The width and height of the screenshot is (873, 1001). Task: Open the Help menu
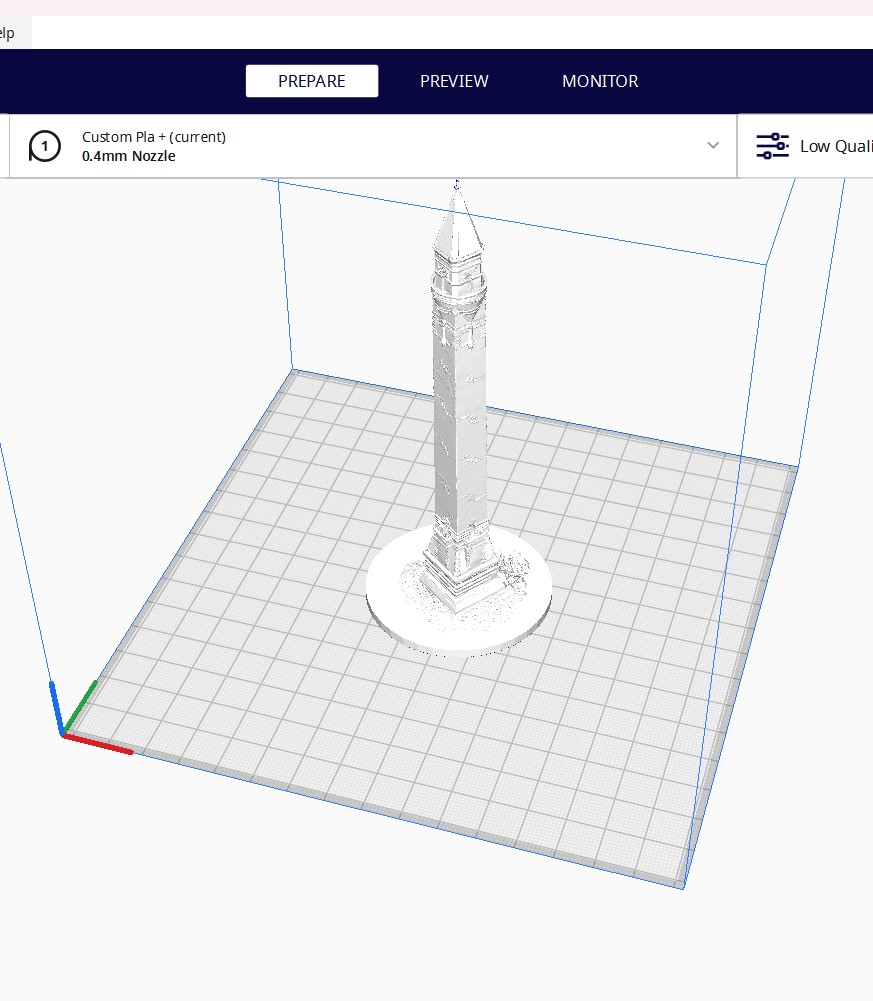[8, 32]
